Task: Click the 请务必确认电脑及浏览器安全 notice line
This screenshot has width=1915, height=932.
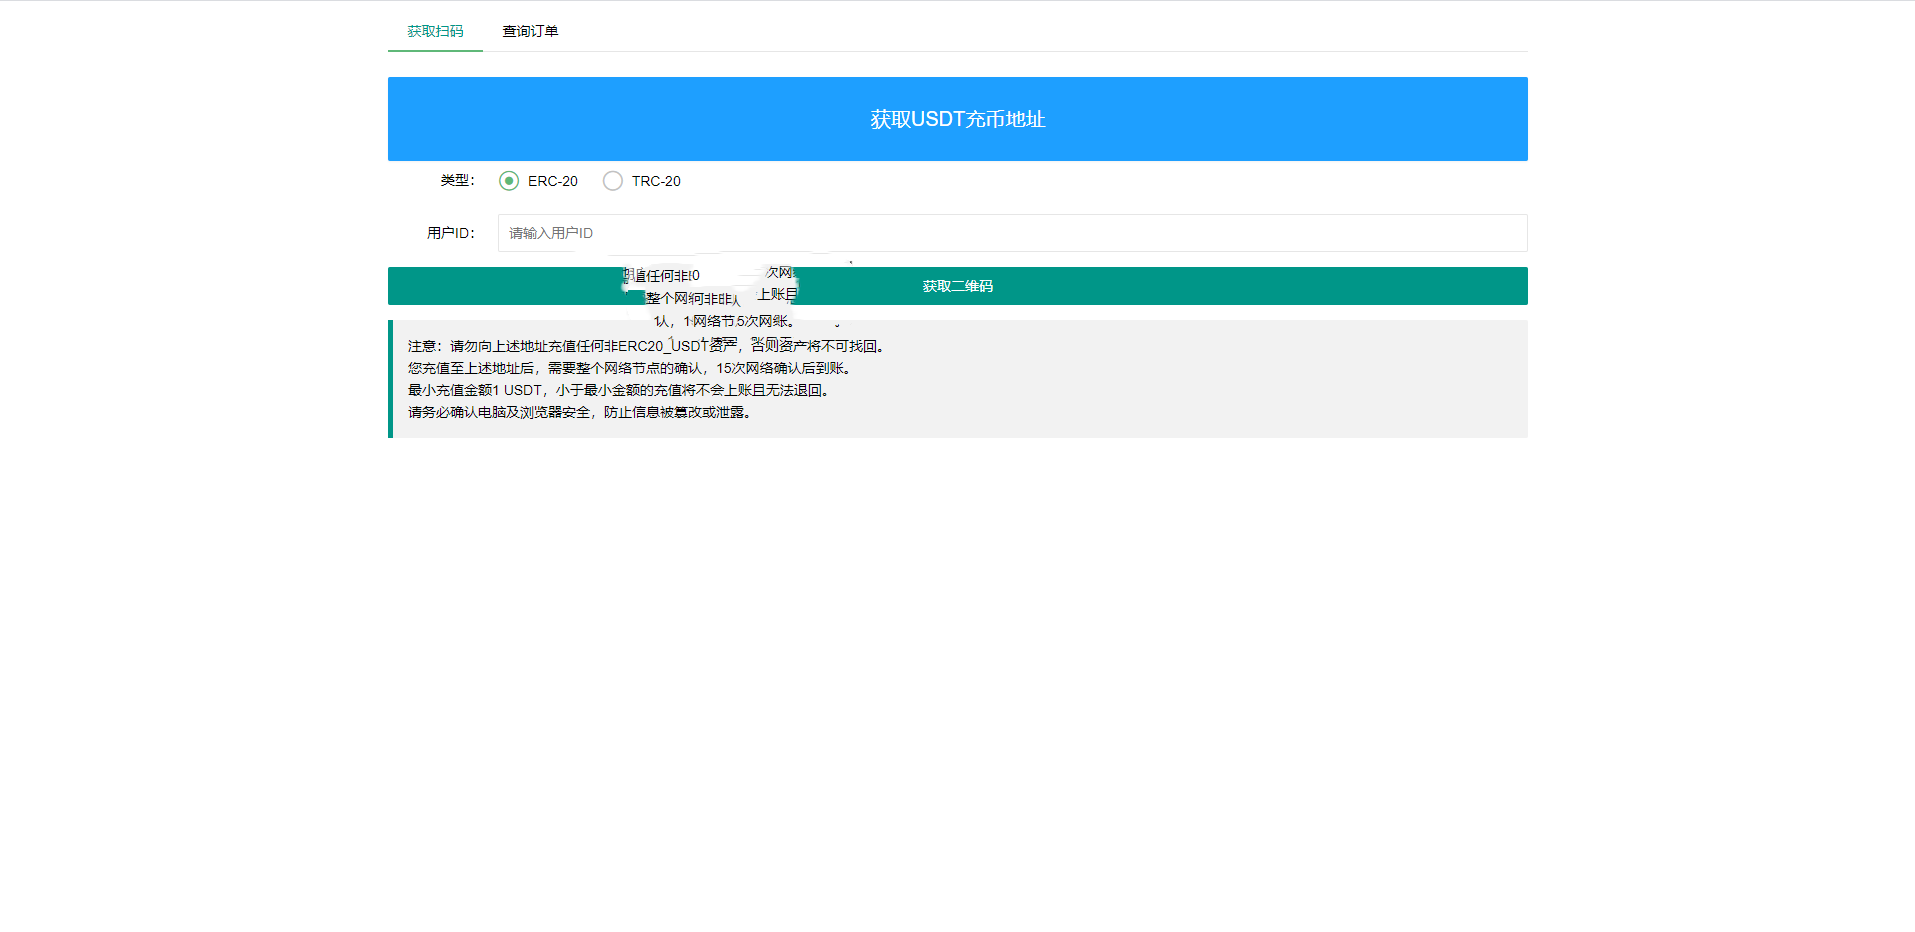Action: point(580,412)
